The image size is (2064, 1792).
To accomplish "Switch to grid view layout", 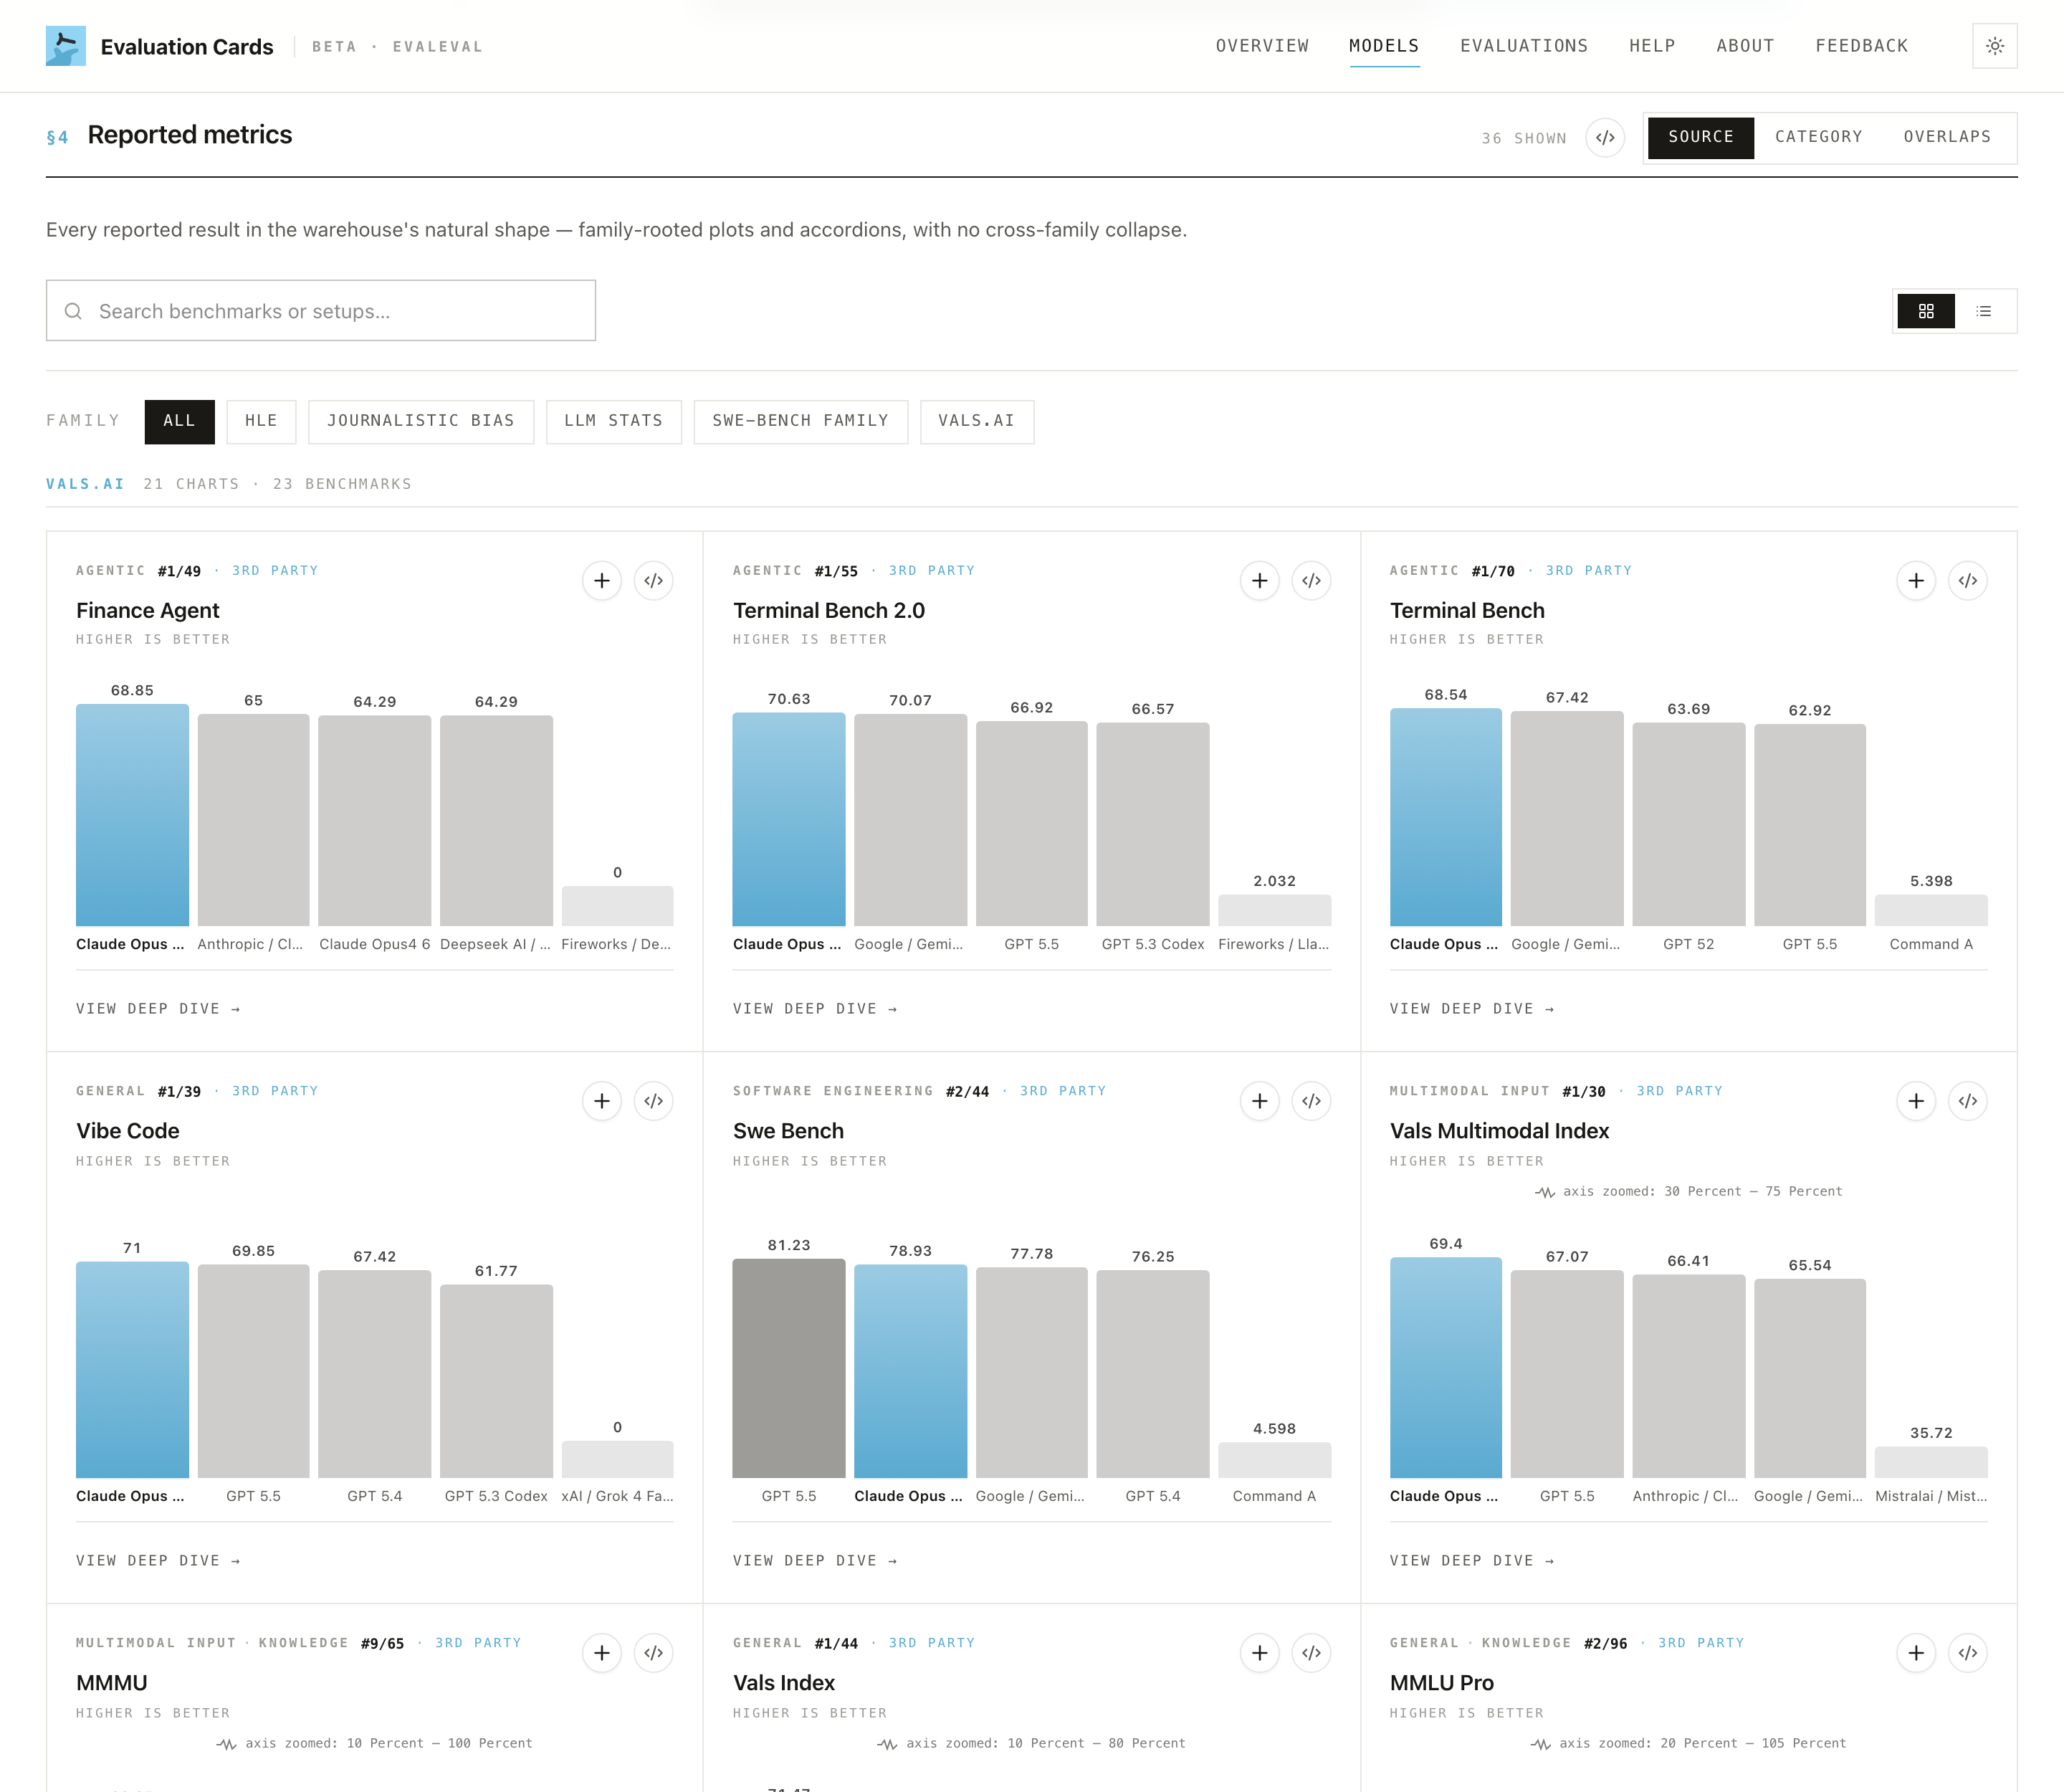I will pos(1926,311).
